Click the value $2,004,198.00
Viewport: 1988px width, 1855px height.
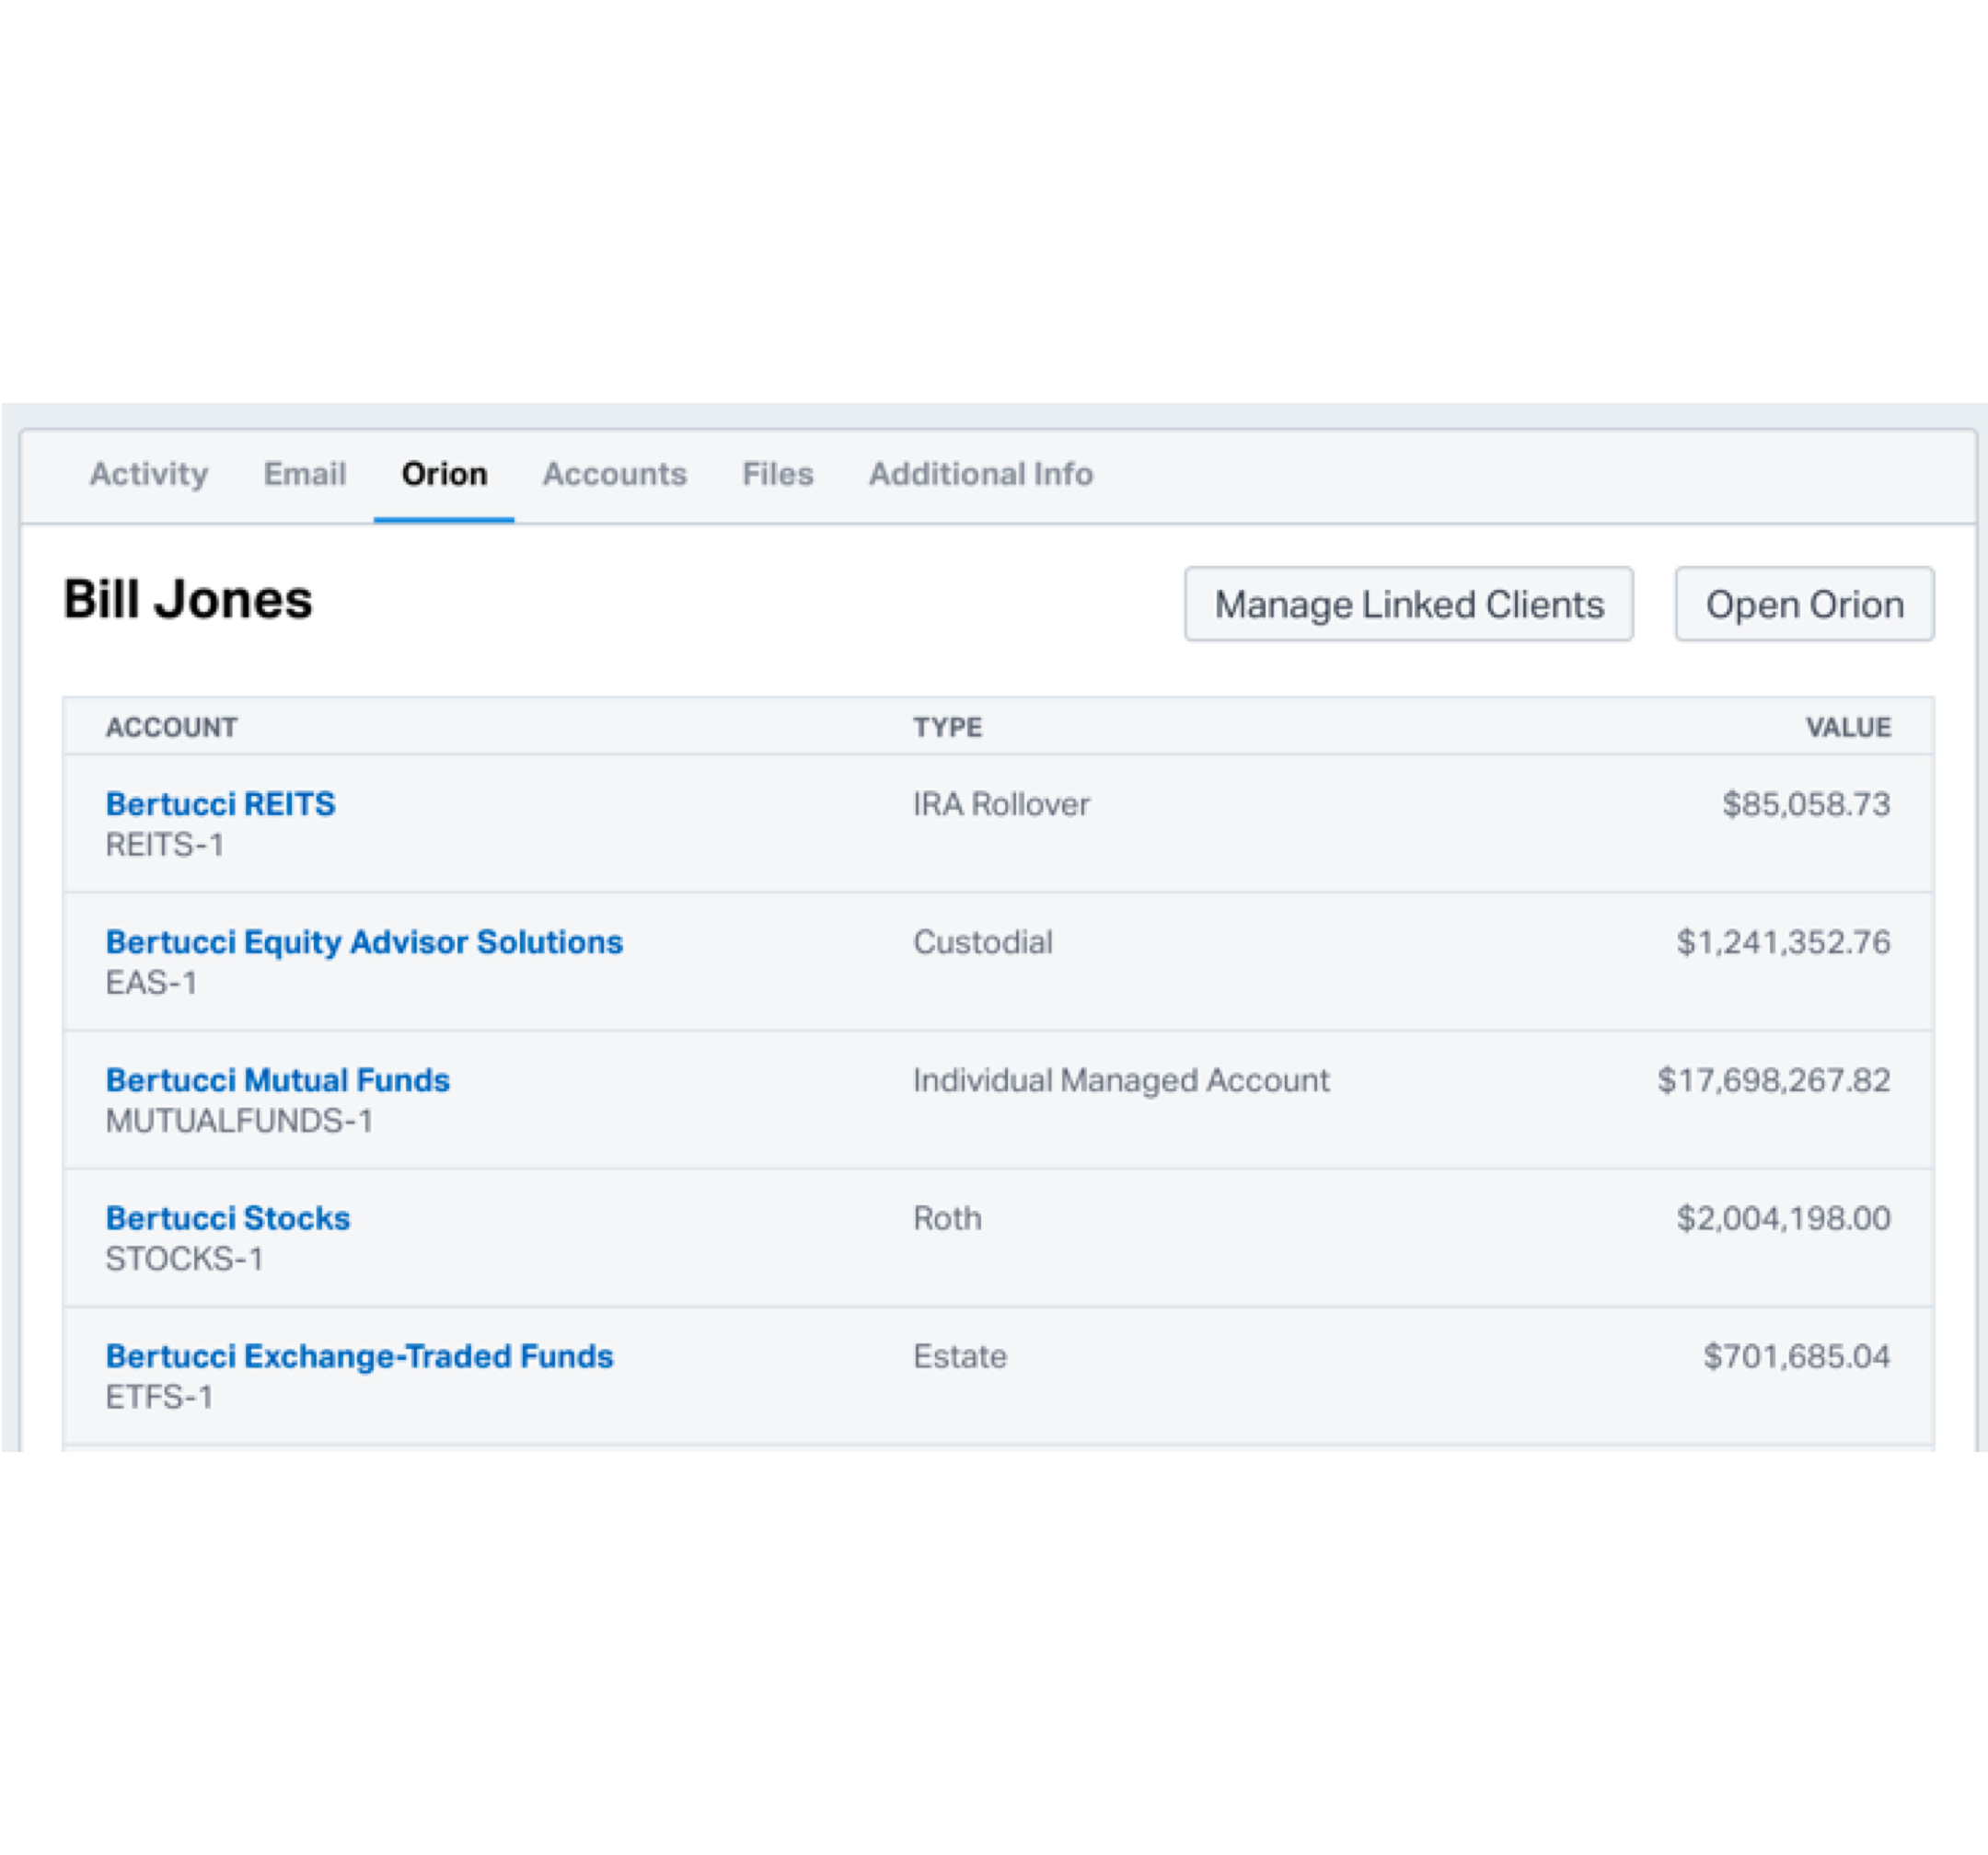pos(1783,1217)
